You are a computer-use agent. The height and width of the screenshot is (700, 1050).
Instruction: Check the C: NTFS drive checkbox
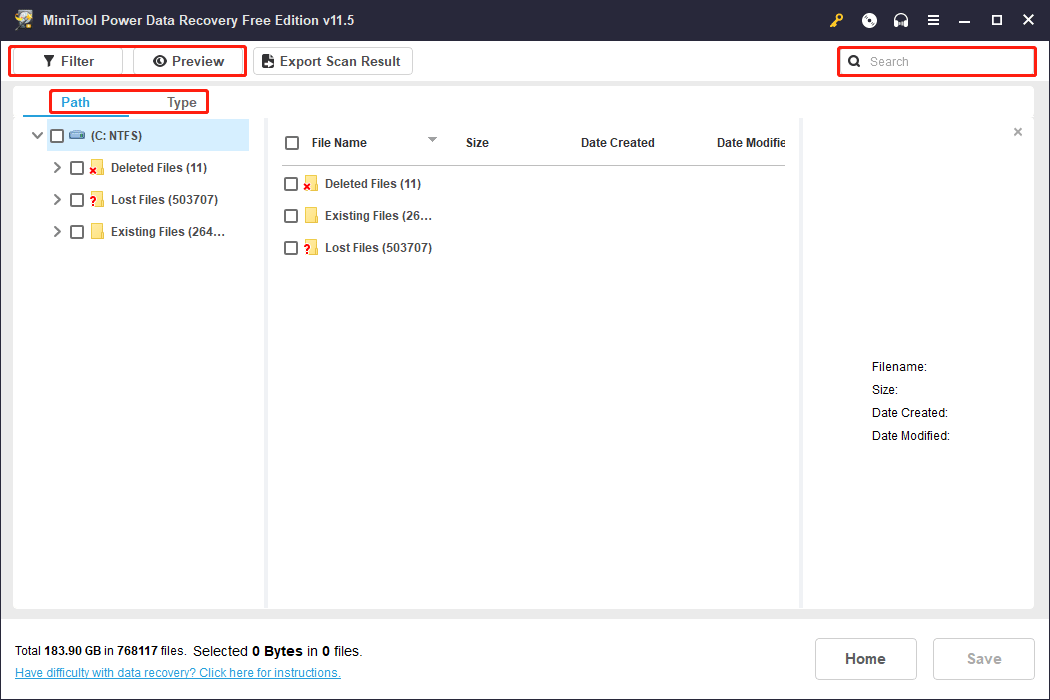coord(57,136)
